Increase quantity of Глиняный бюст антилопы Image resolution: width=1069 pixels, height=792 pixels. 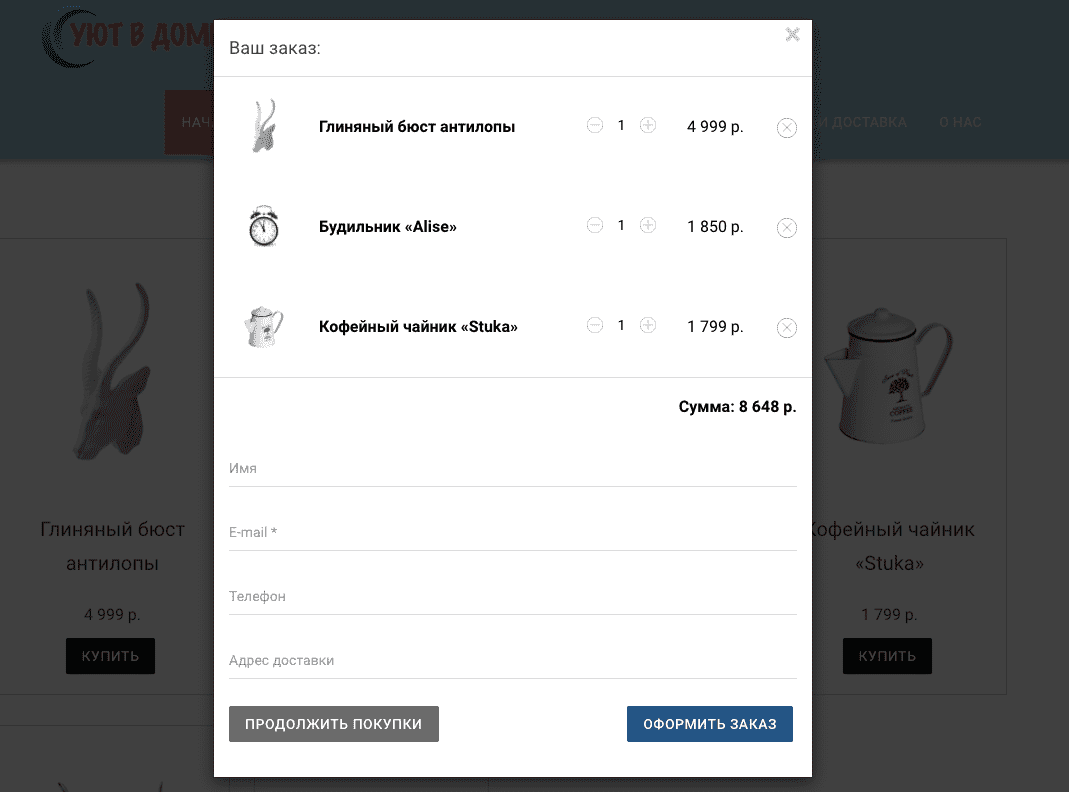(x=648, y=125)
